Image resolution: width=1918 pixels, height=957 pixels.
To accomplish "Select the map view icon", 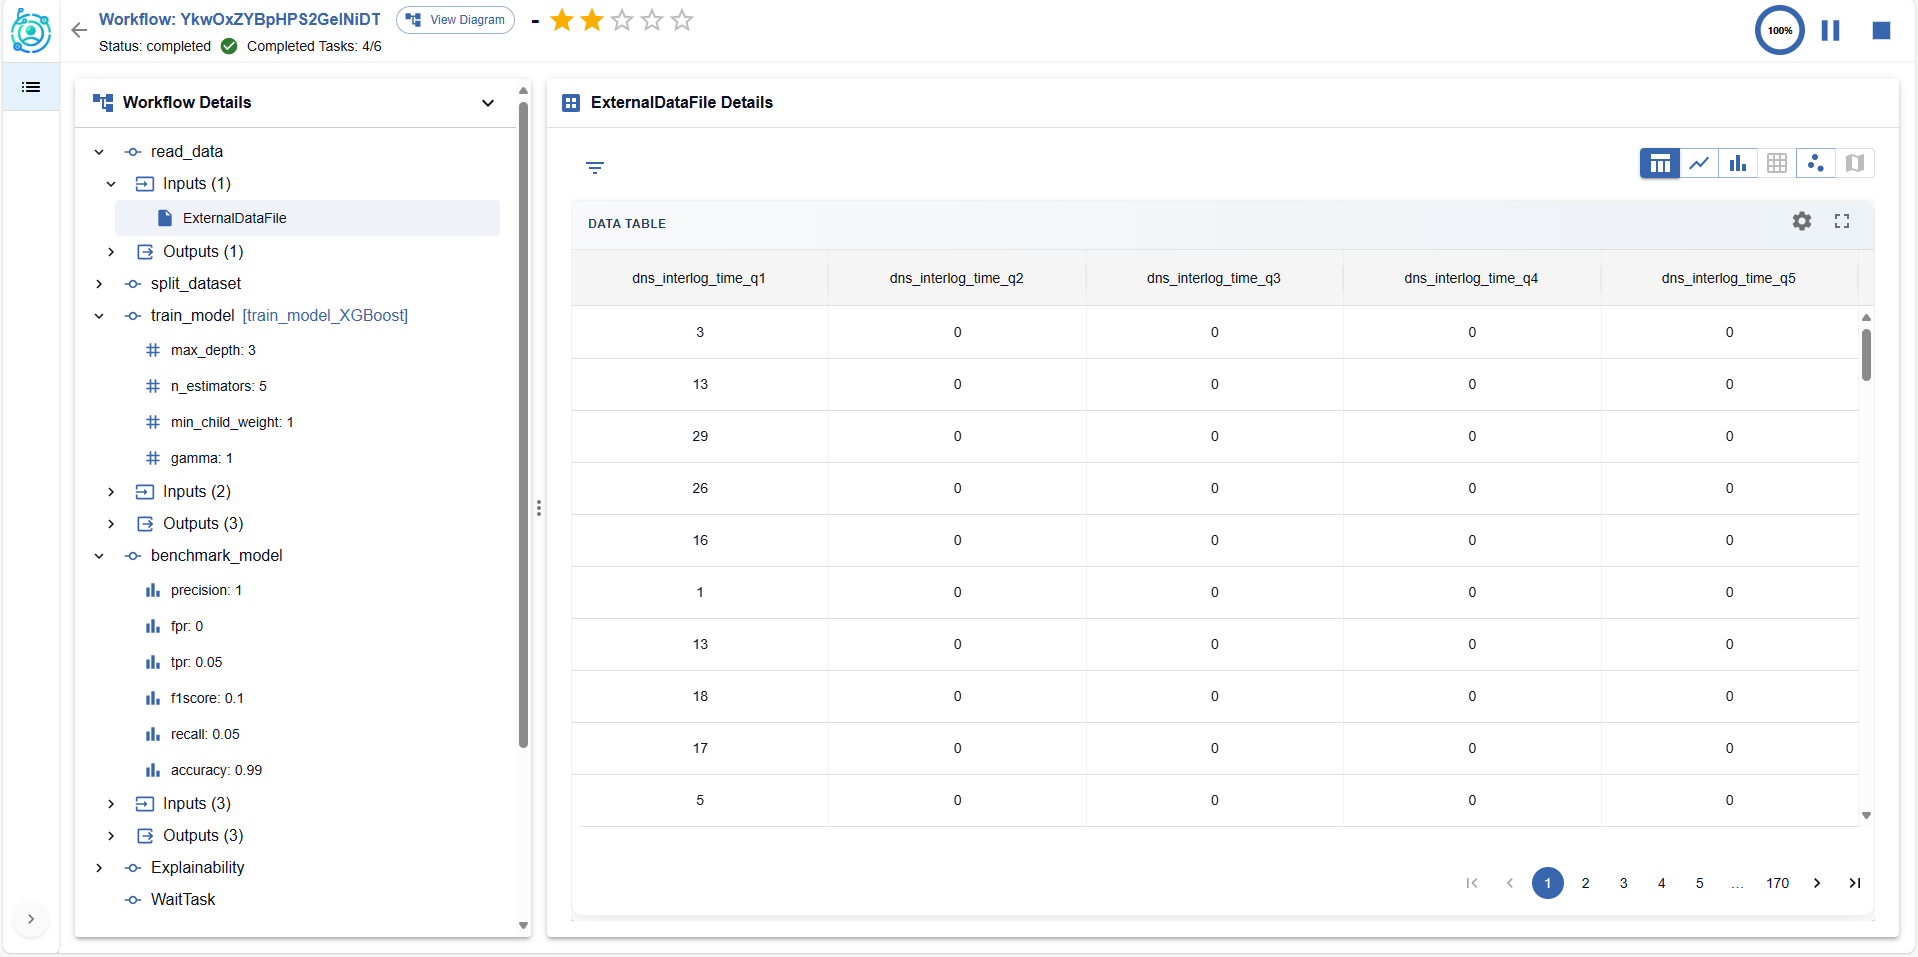I will tap(1854, 163).
